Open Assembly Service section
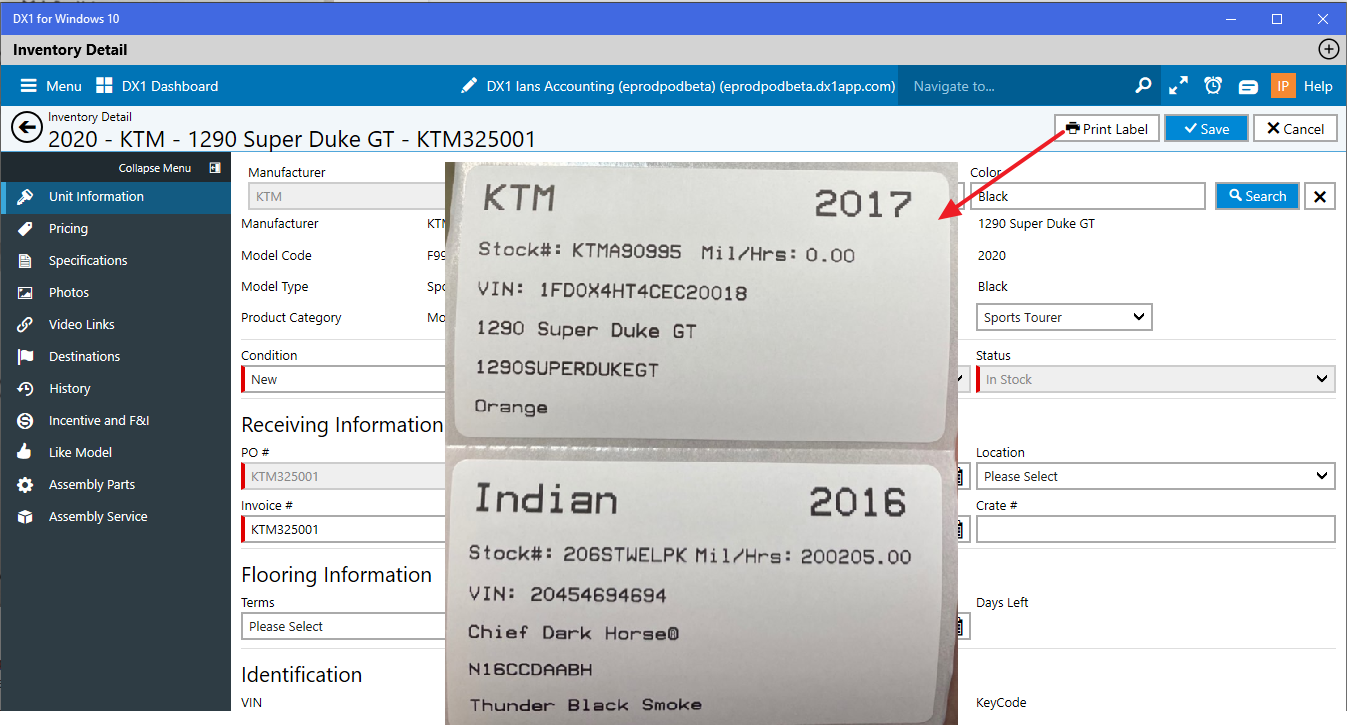 (x=116, y=517)
